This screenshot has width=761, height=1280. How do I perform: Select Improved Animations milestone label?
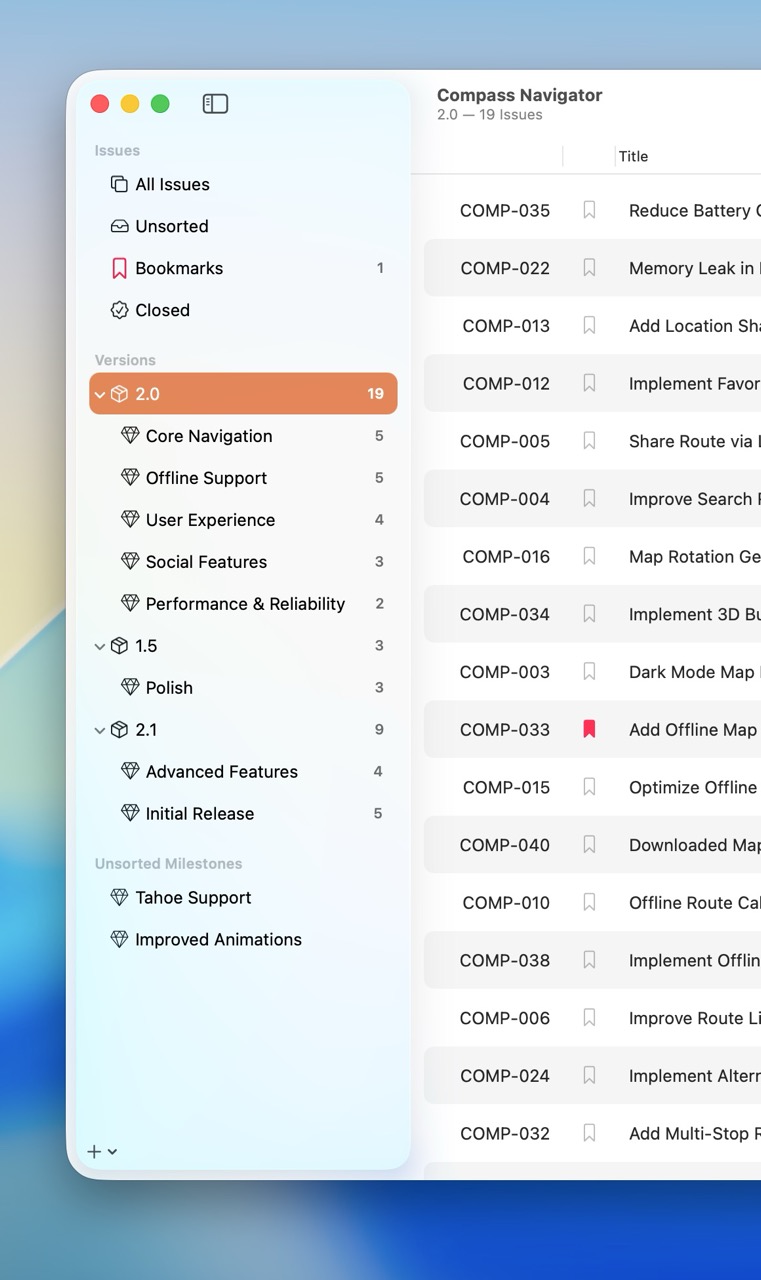coord(218,940)
